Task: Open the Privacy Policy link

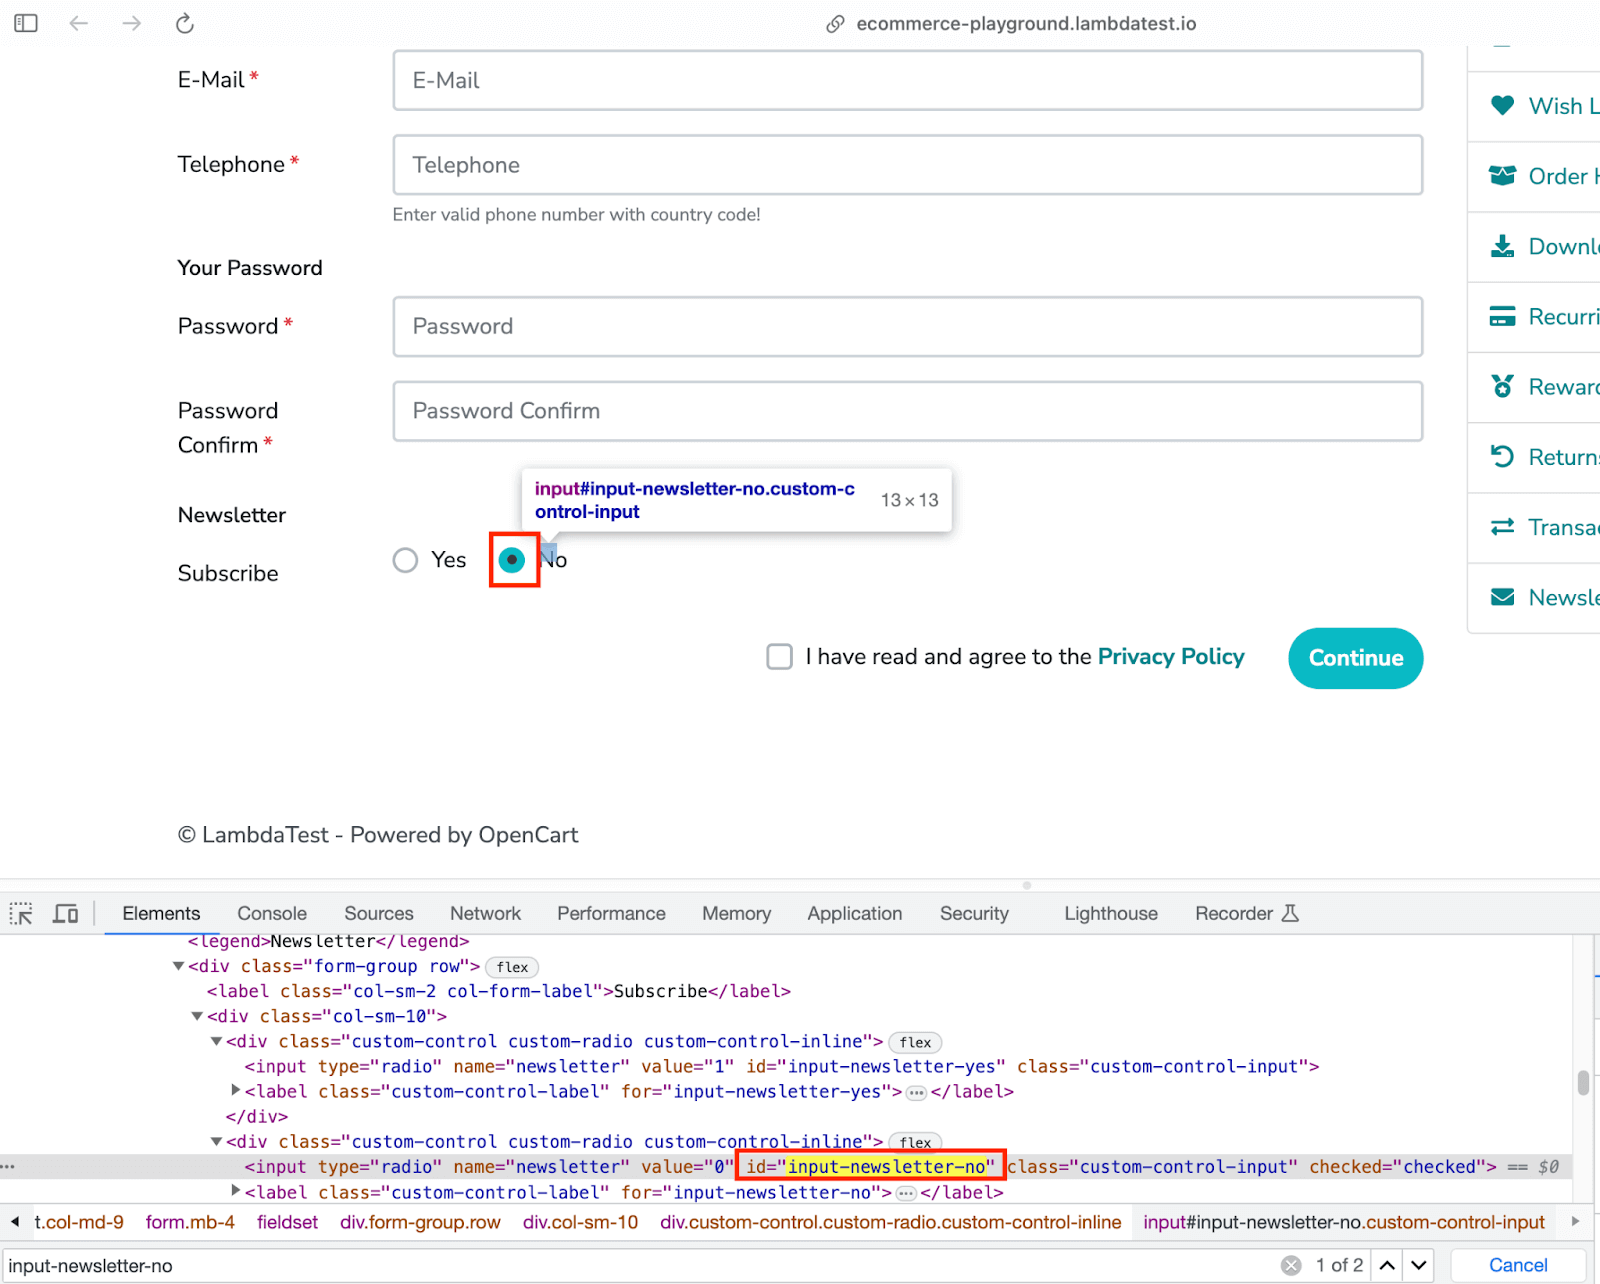Action: (x=1171, y=657)
